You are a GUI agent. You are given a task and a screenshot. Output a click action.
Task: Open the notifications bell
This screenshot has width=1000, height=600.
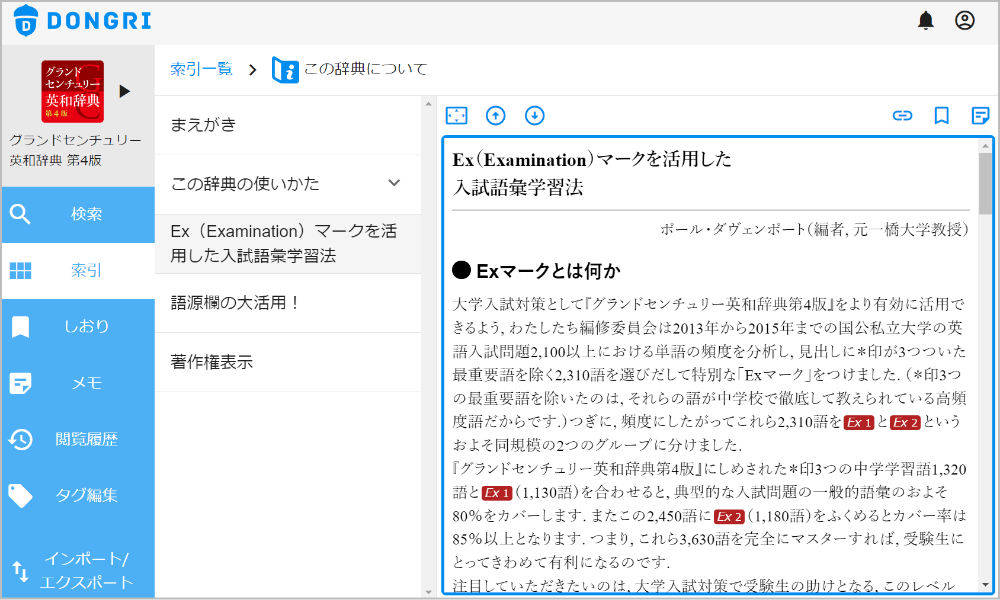[925, 20]
